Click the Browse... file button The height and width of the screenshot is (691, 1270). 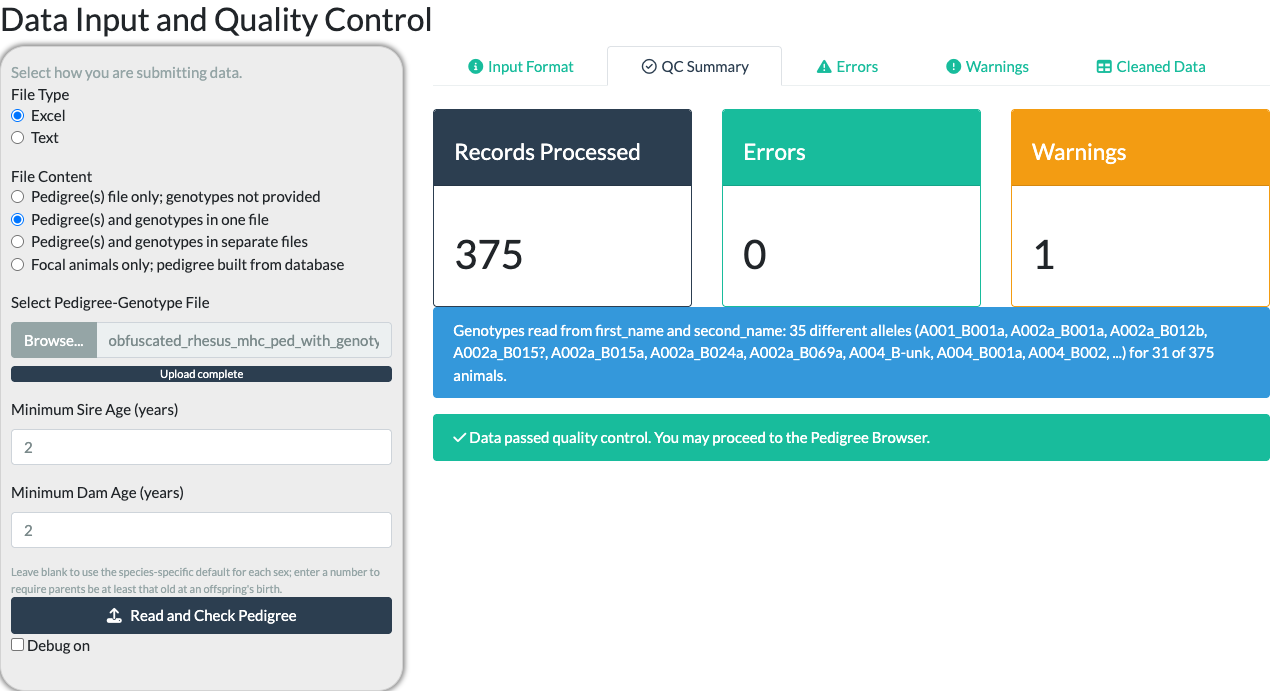pos(54,340)
